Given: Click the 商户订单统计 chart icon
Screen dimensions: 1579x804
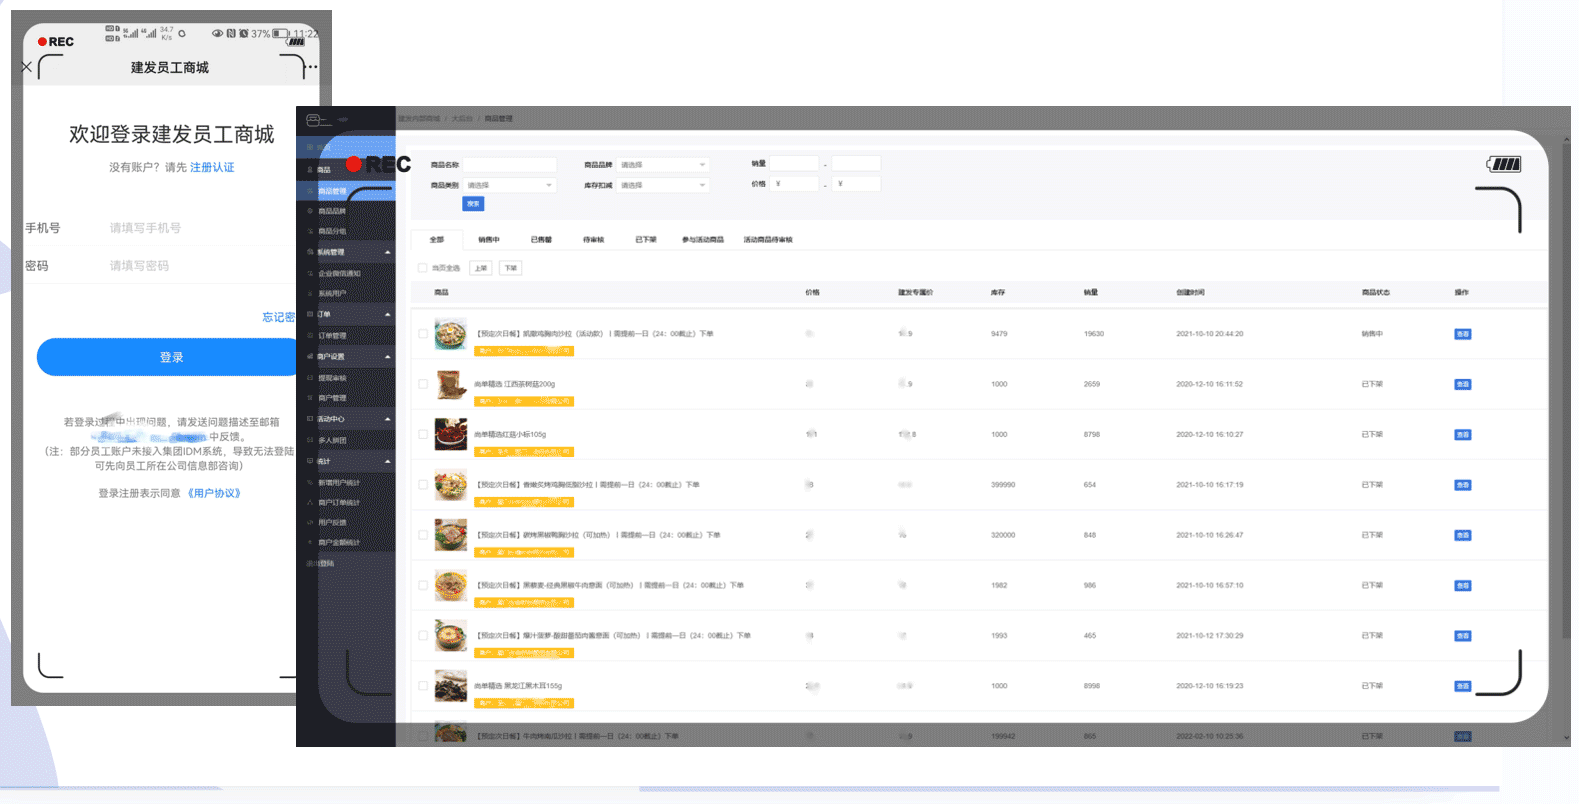Looking at the screenshot, I should pos(310,503).
